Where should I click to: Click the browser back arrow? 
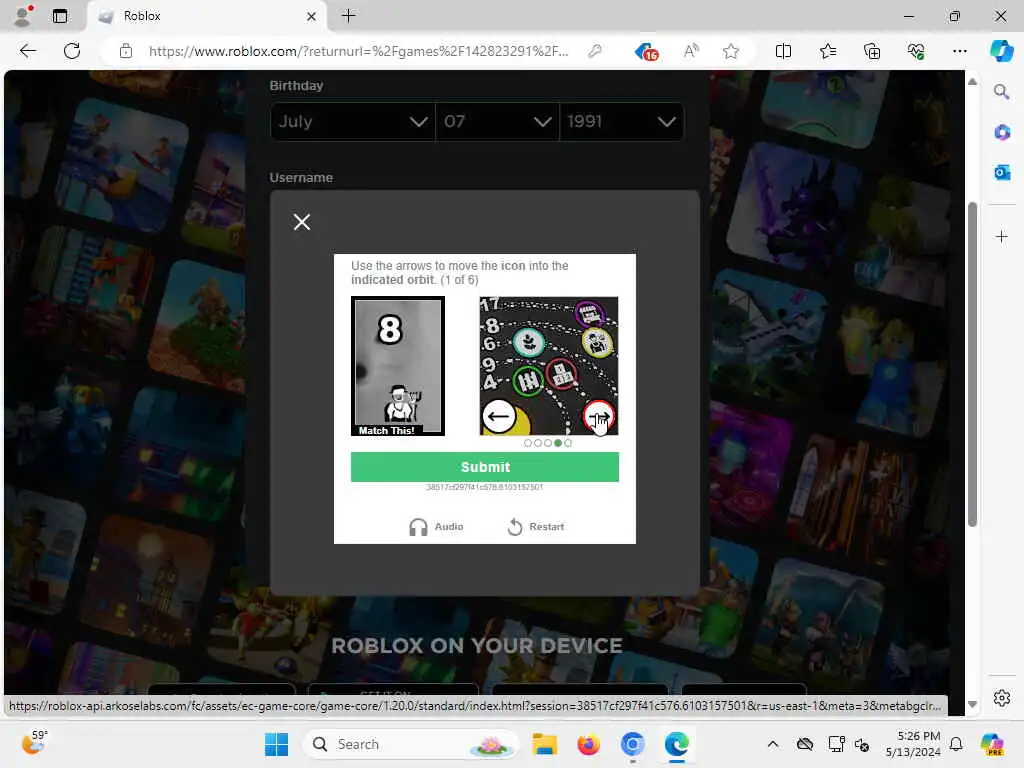click(x=27, y=51)
